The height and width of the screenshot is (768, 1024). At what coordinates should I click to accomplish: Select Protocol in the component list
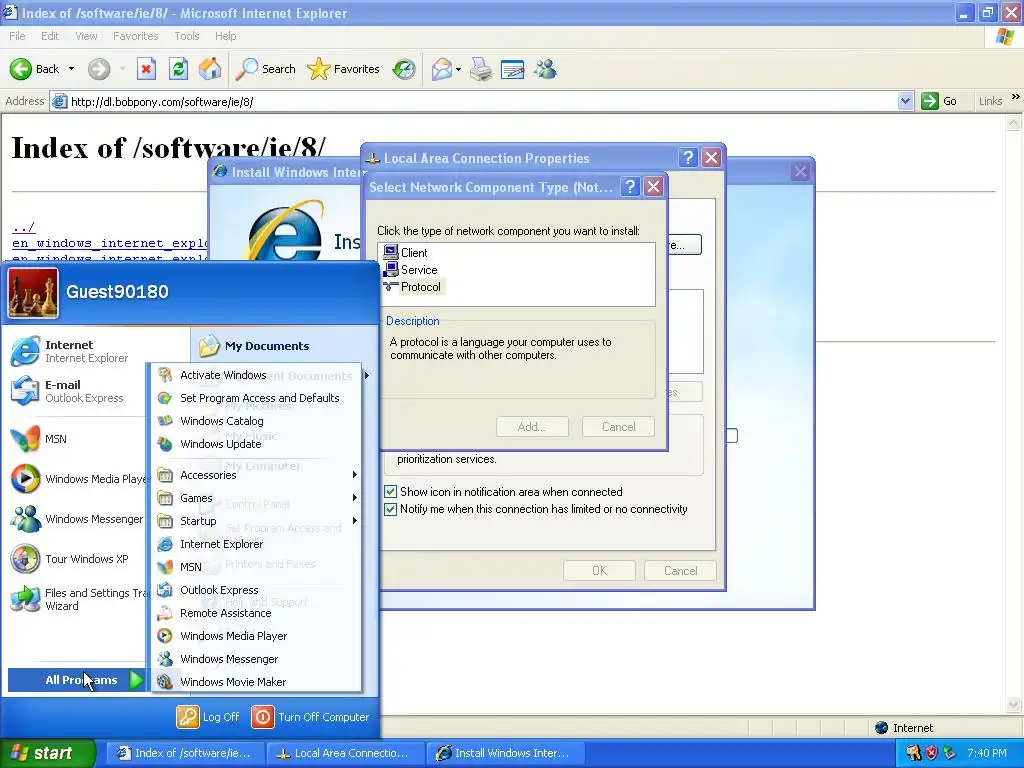[x=413, y=287]
